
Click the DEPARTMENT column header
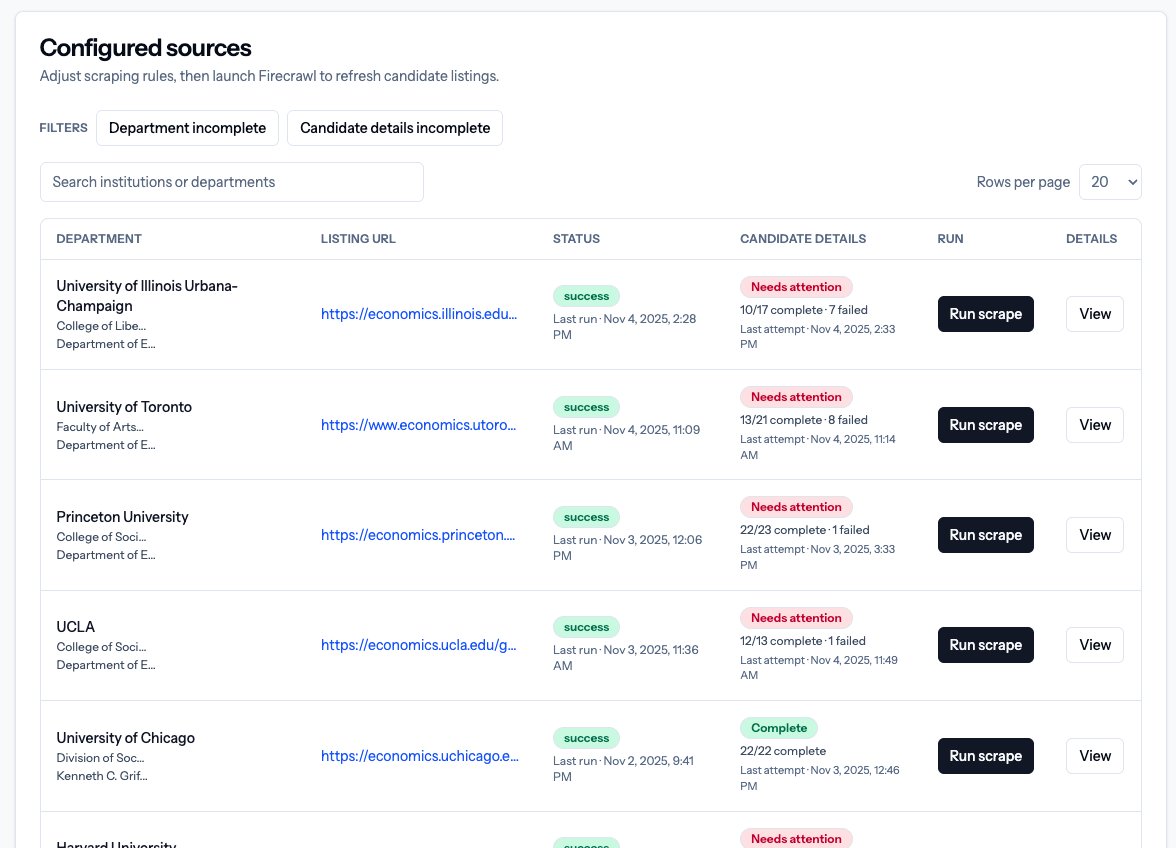click(99, 238)
